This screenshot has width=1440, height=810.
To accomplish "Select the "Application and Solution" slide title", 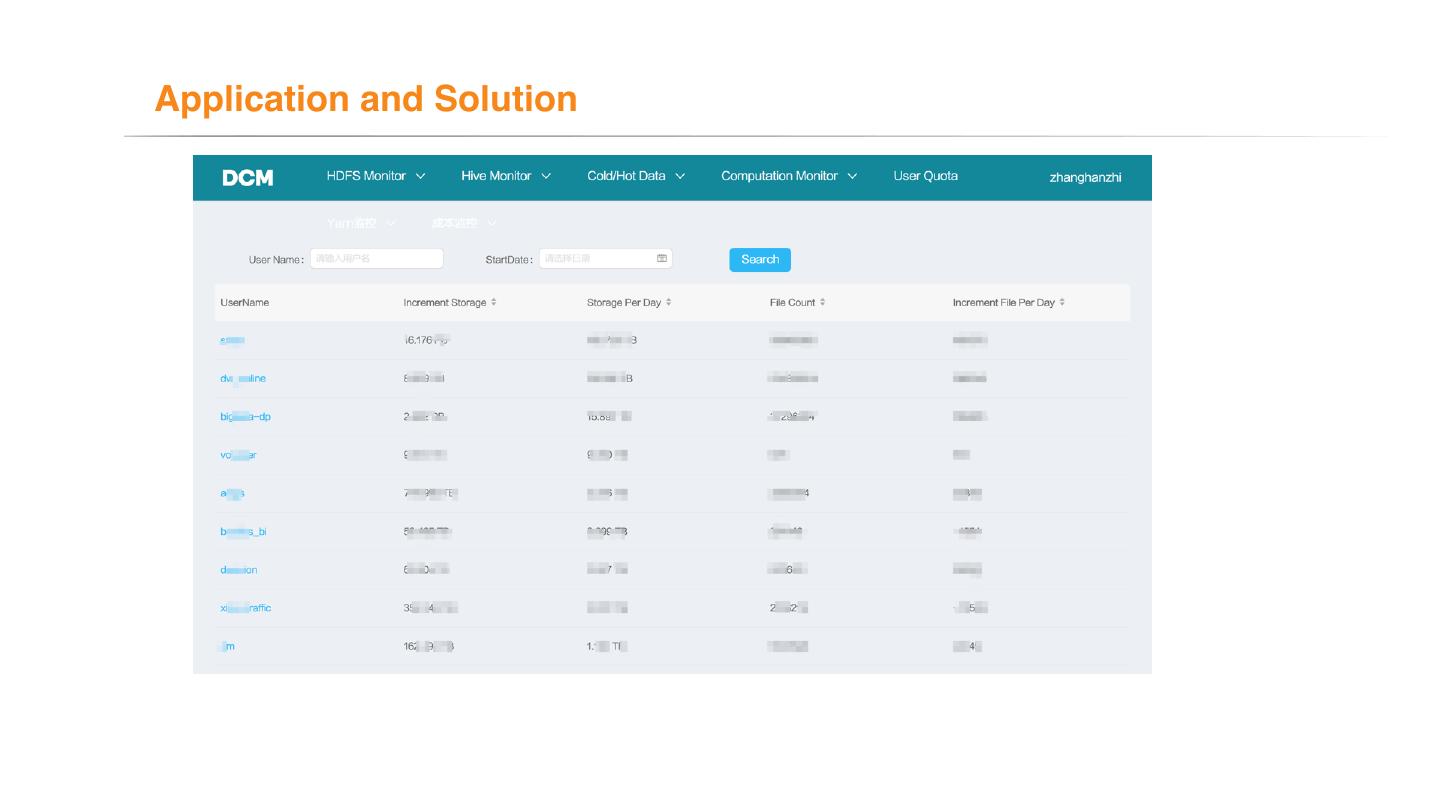I will [366, 99].
